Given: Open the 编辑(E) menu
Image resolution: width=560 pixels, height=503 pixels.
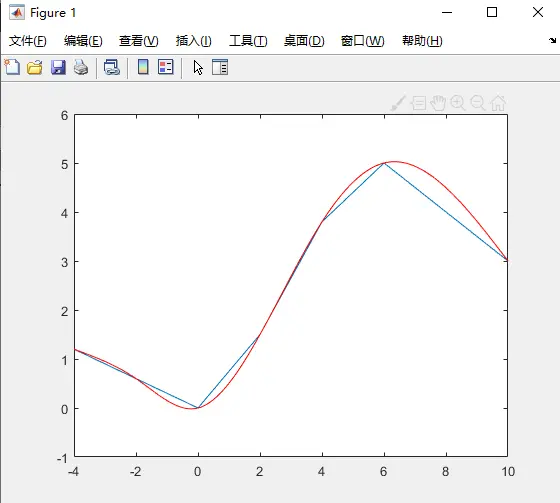Looking at the screenshot, I should (x=83, y=41).
